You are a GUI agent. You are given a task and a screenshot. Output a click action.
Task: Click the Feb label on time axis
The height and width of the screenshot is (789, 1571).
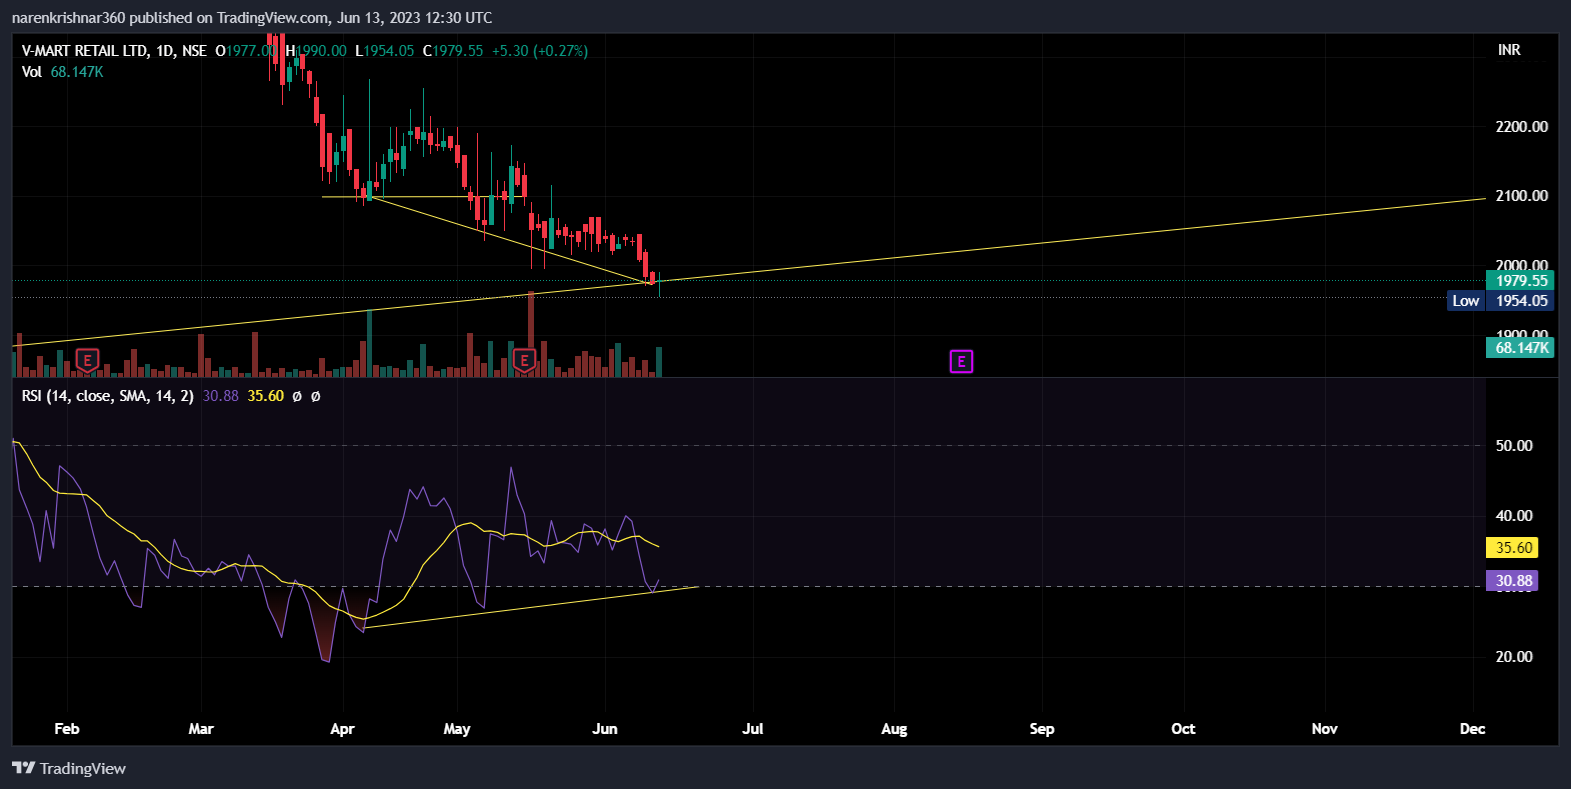point(67,729)
